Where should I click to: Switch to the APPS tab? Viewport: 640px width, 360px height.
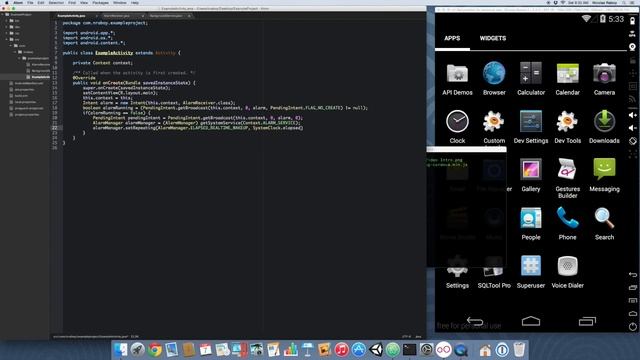pos(452,38)
